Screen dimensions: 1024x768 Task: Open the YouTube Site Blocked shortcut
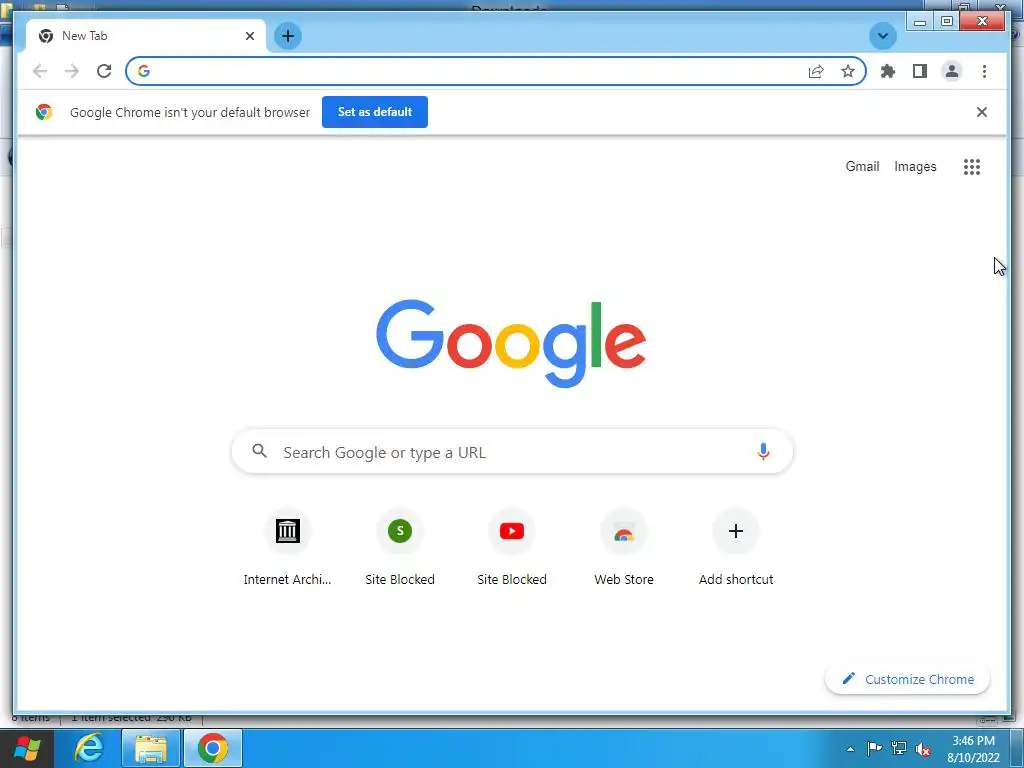coord(512,547)
